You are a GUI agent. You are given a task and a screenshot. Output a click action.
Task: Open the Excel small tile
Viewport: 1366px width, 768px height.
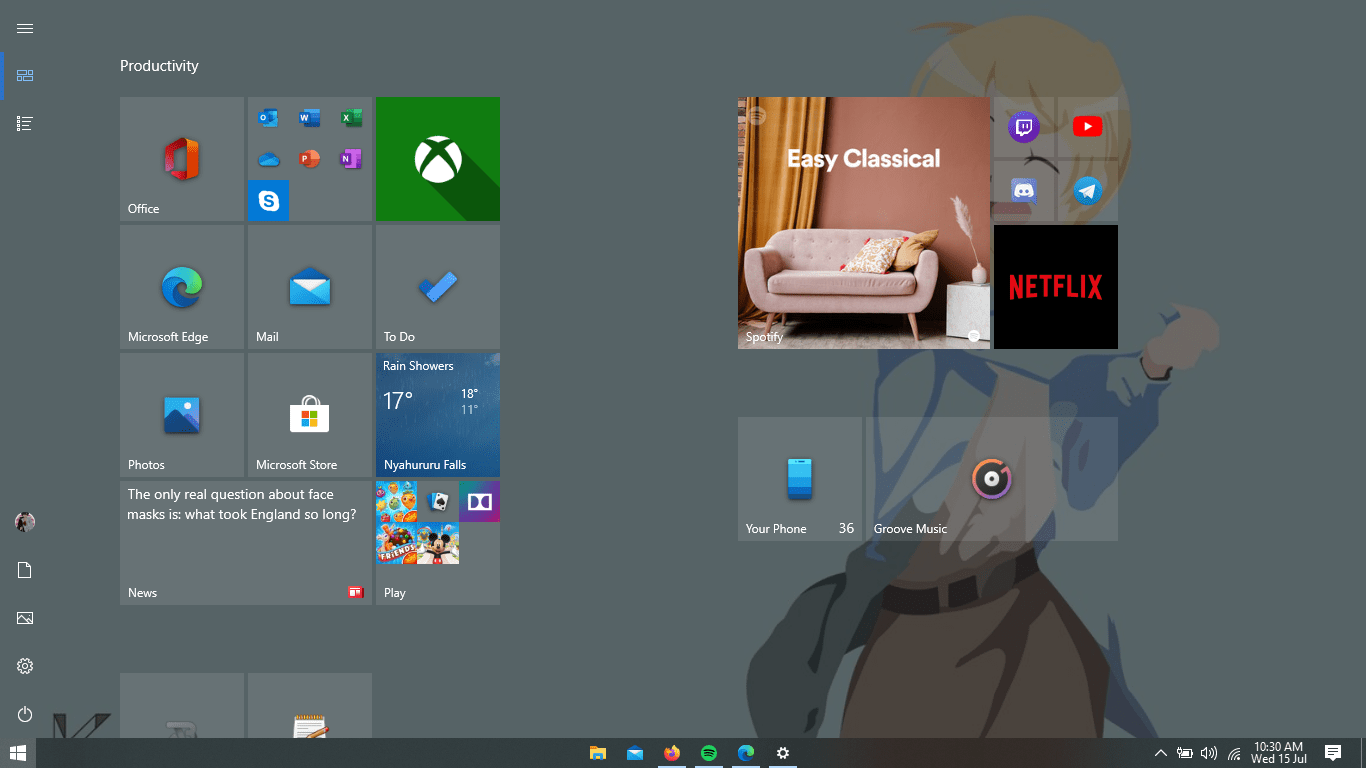click(351, 118)
